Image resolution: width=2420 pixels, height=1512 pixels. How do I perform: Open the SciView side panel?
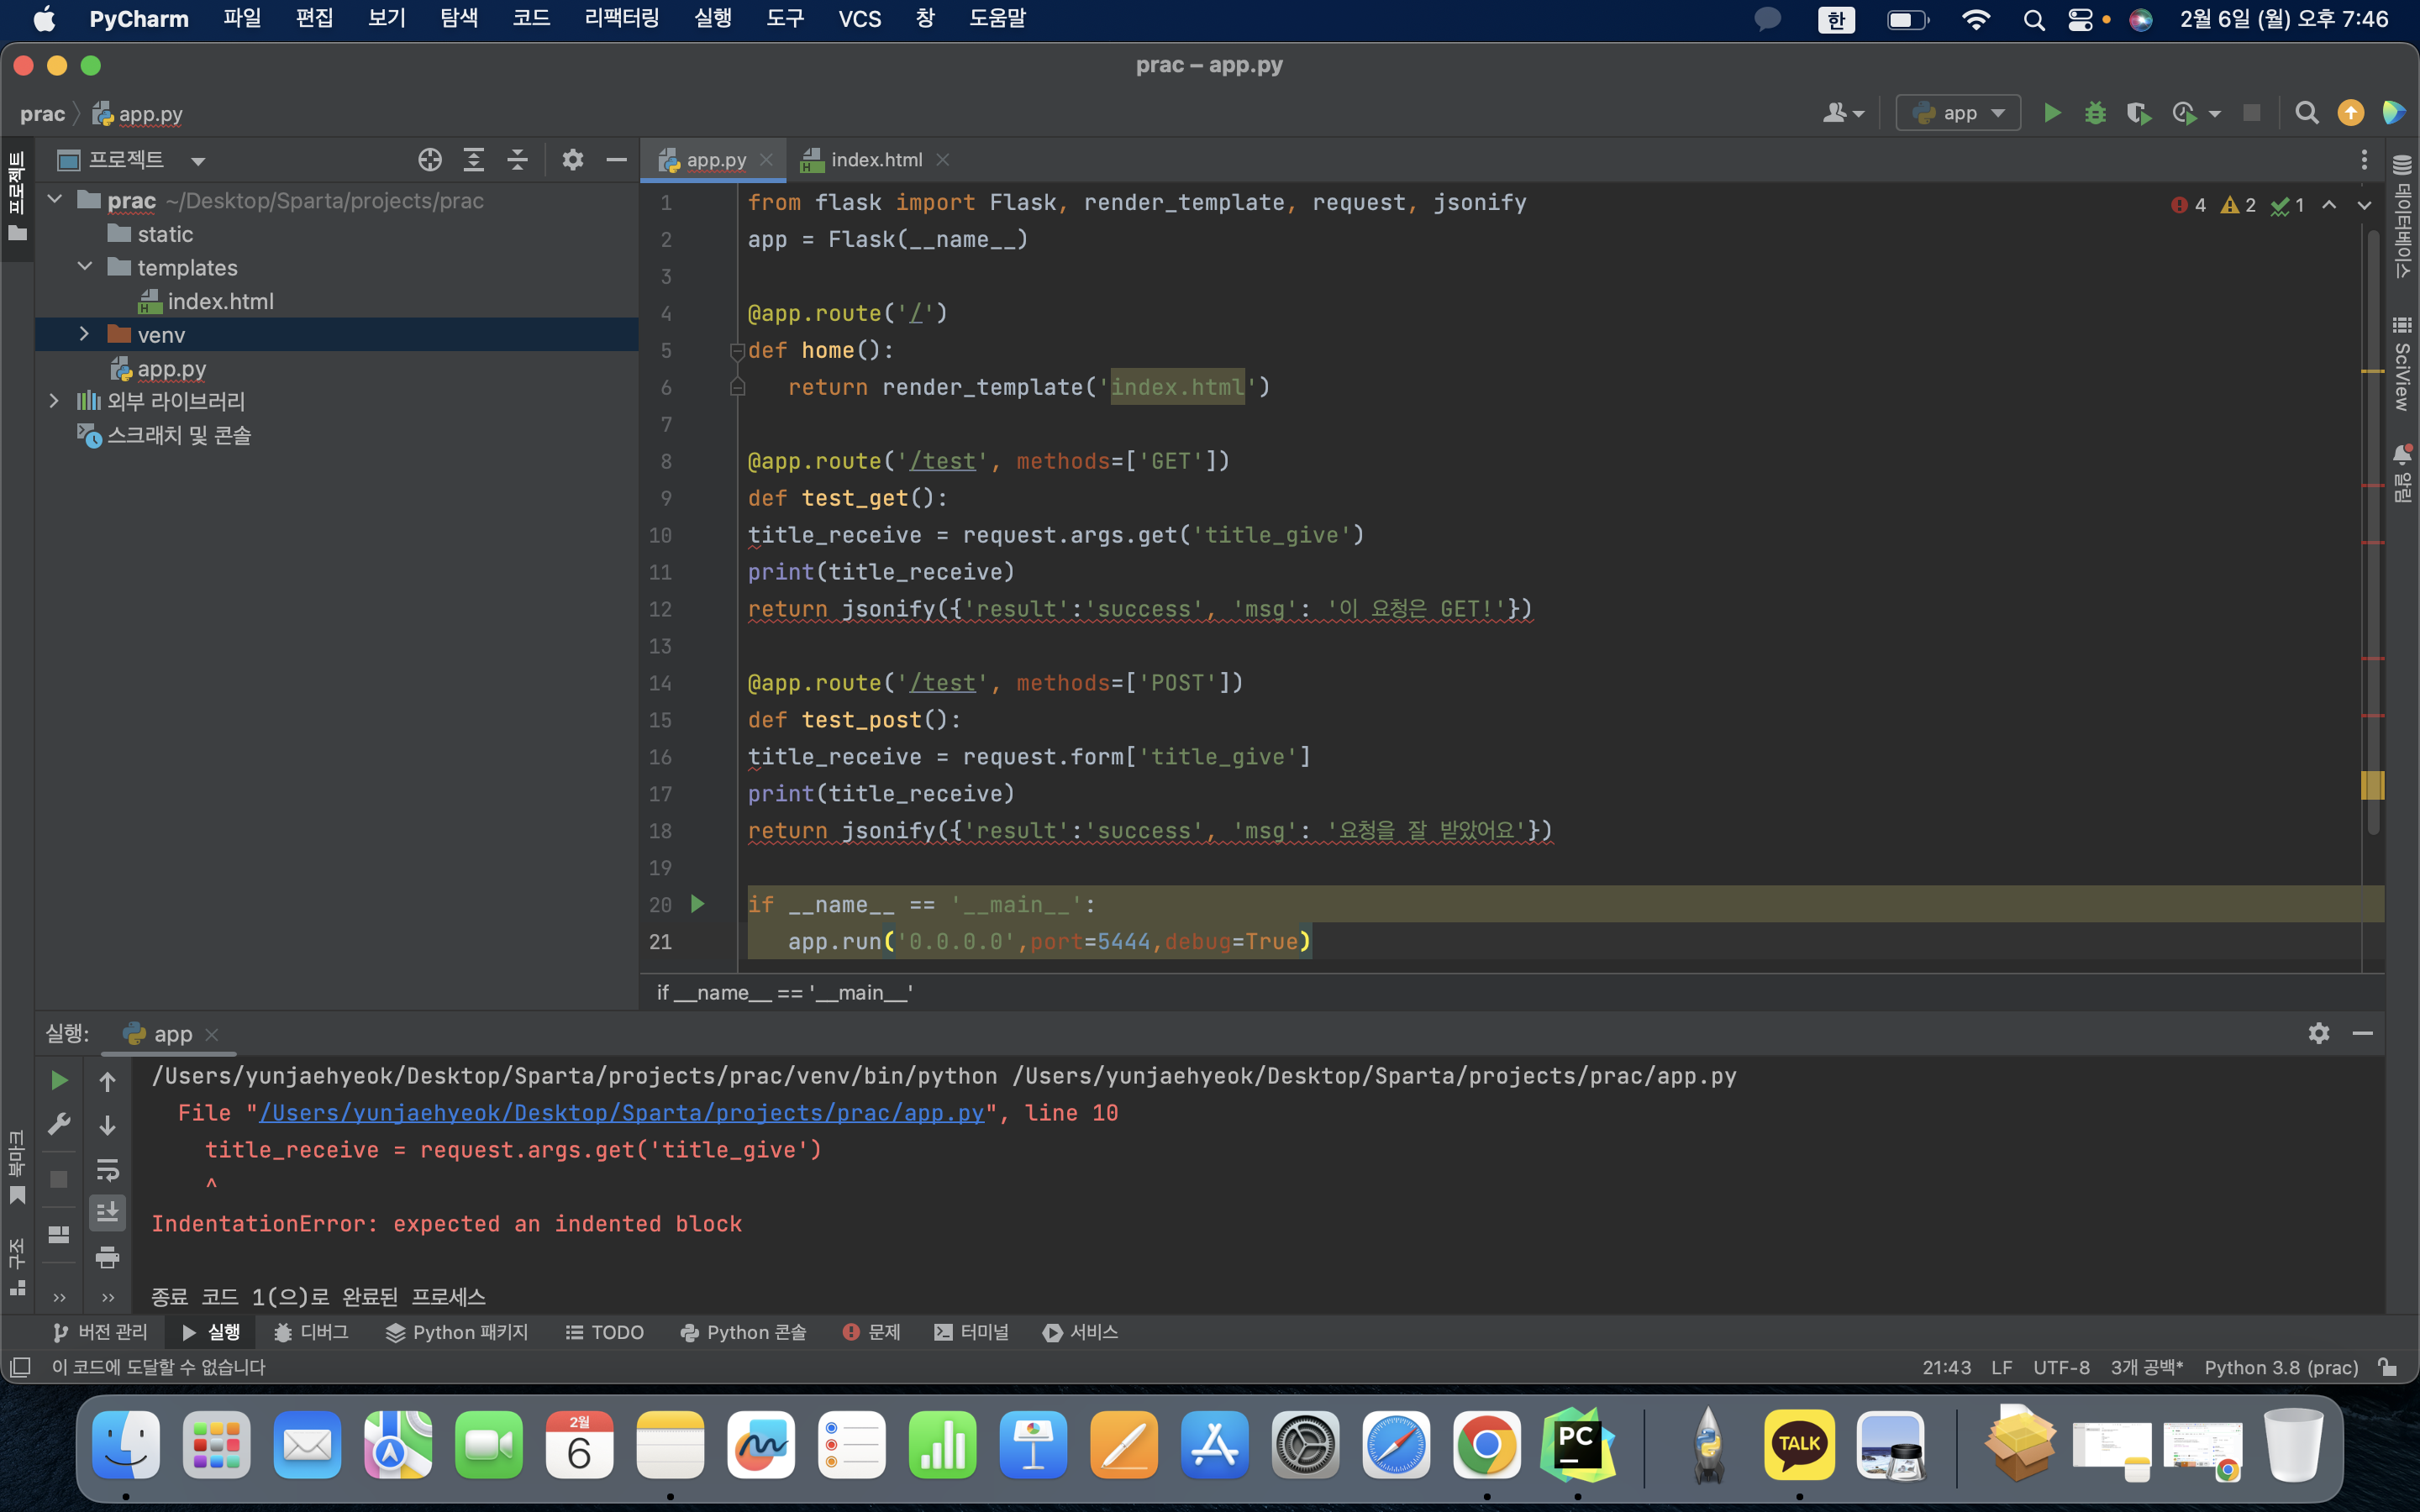2402,364
